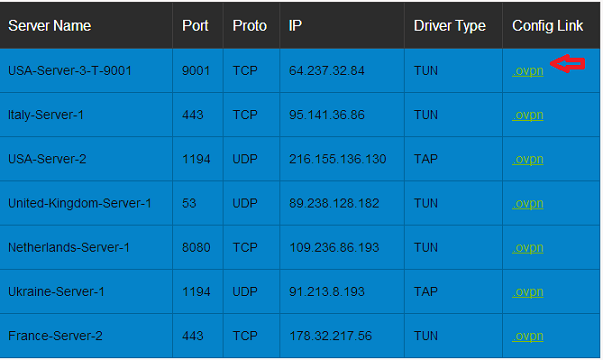Select the Netherlands-Server-1 port 8080 cell
Viewport: 603px width, 360px height.
pyautogui.click(x=196, y=248)
